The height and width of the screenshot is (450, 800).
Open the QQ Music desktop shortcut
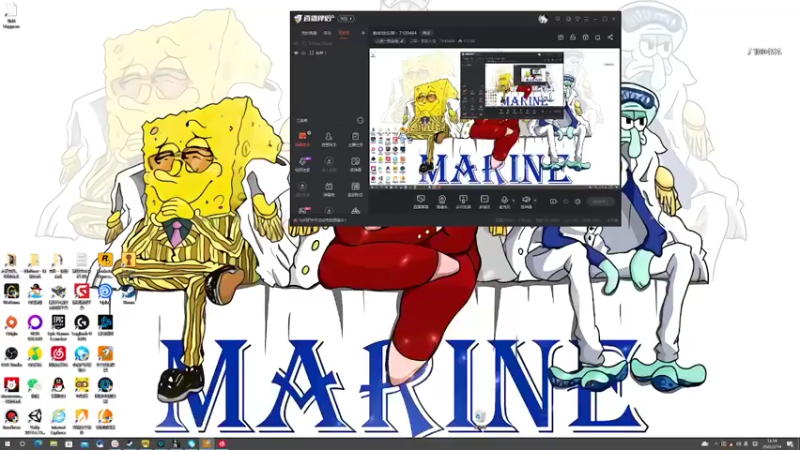(35, 354)
